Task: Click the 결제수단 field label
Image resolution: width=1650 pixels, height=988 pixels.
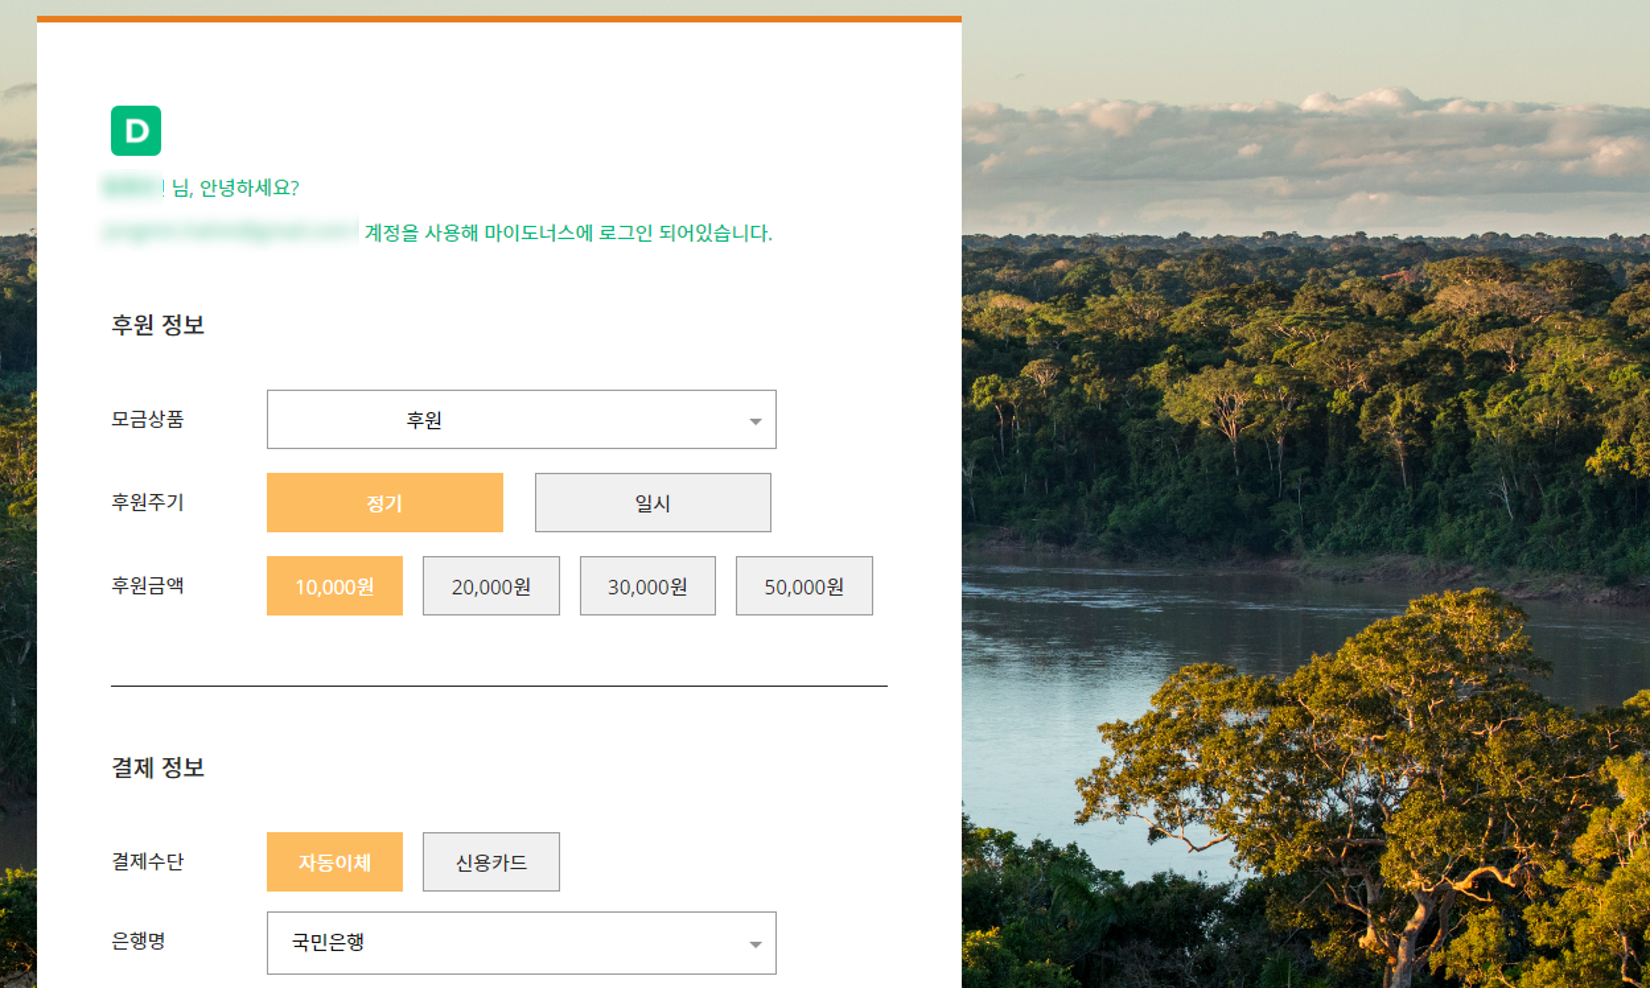Action: [147, 862]
